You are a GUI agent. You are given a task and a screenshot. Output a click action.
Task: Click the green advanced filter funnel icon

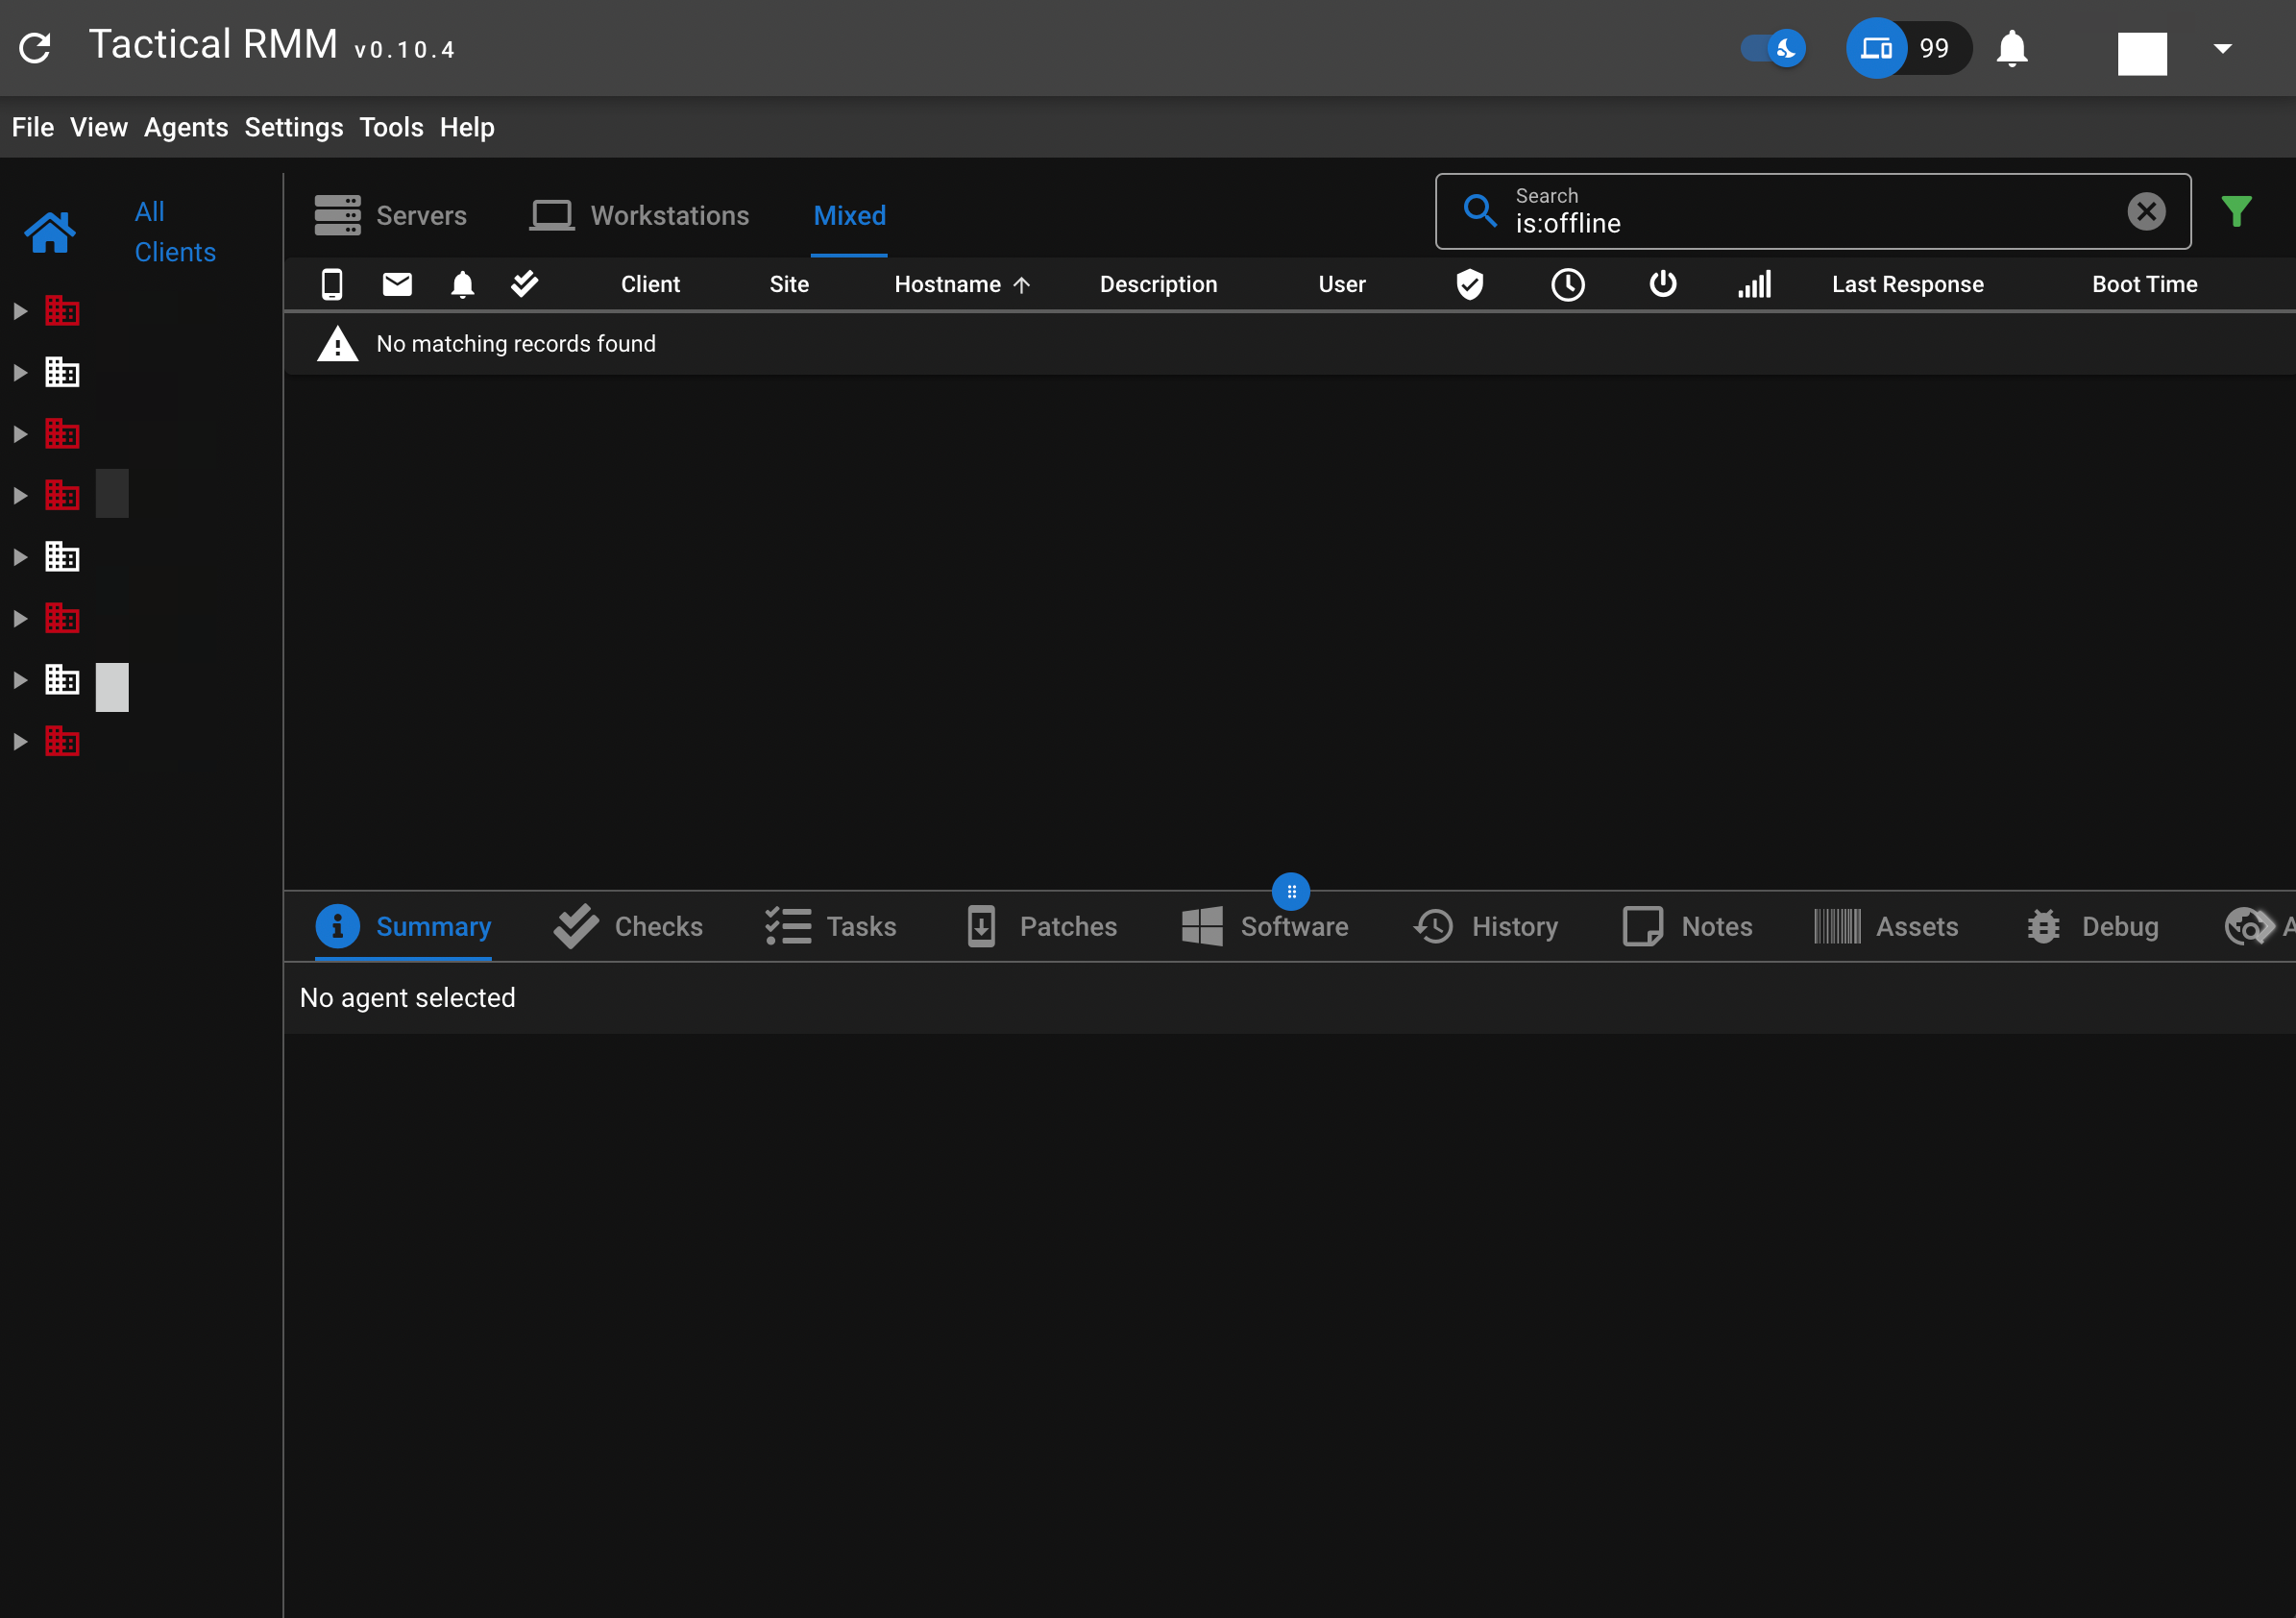click(x=2236, y=212)
